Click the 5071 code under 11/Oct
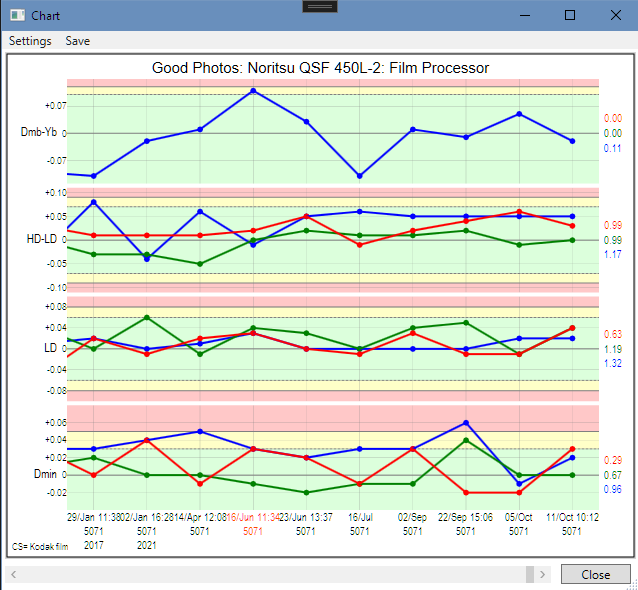This screenshot has height=590, width=638. point(571,531)
